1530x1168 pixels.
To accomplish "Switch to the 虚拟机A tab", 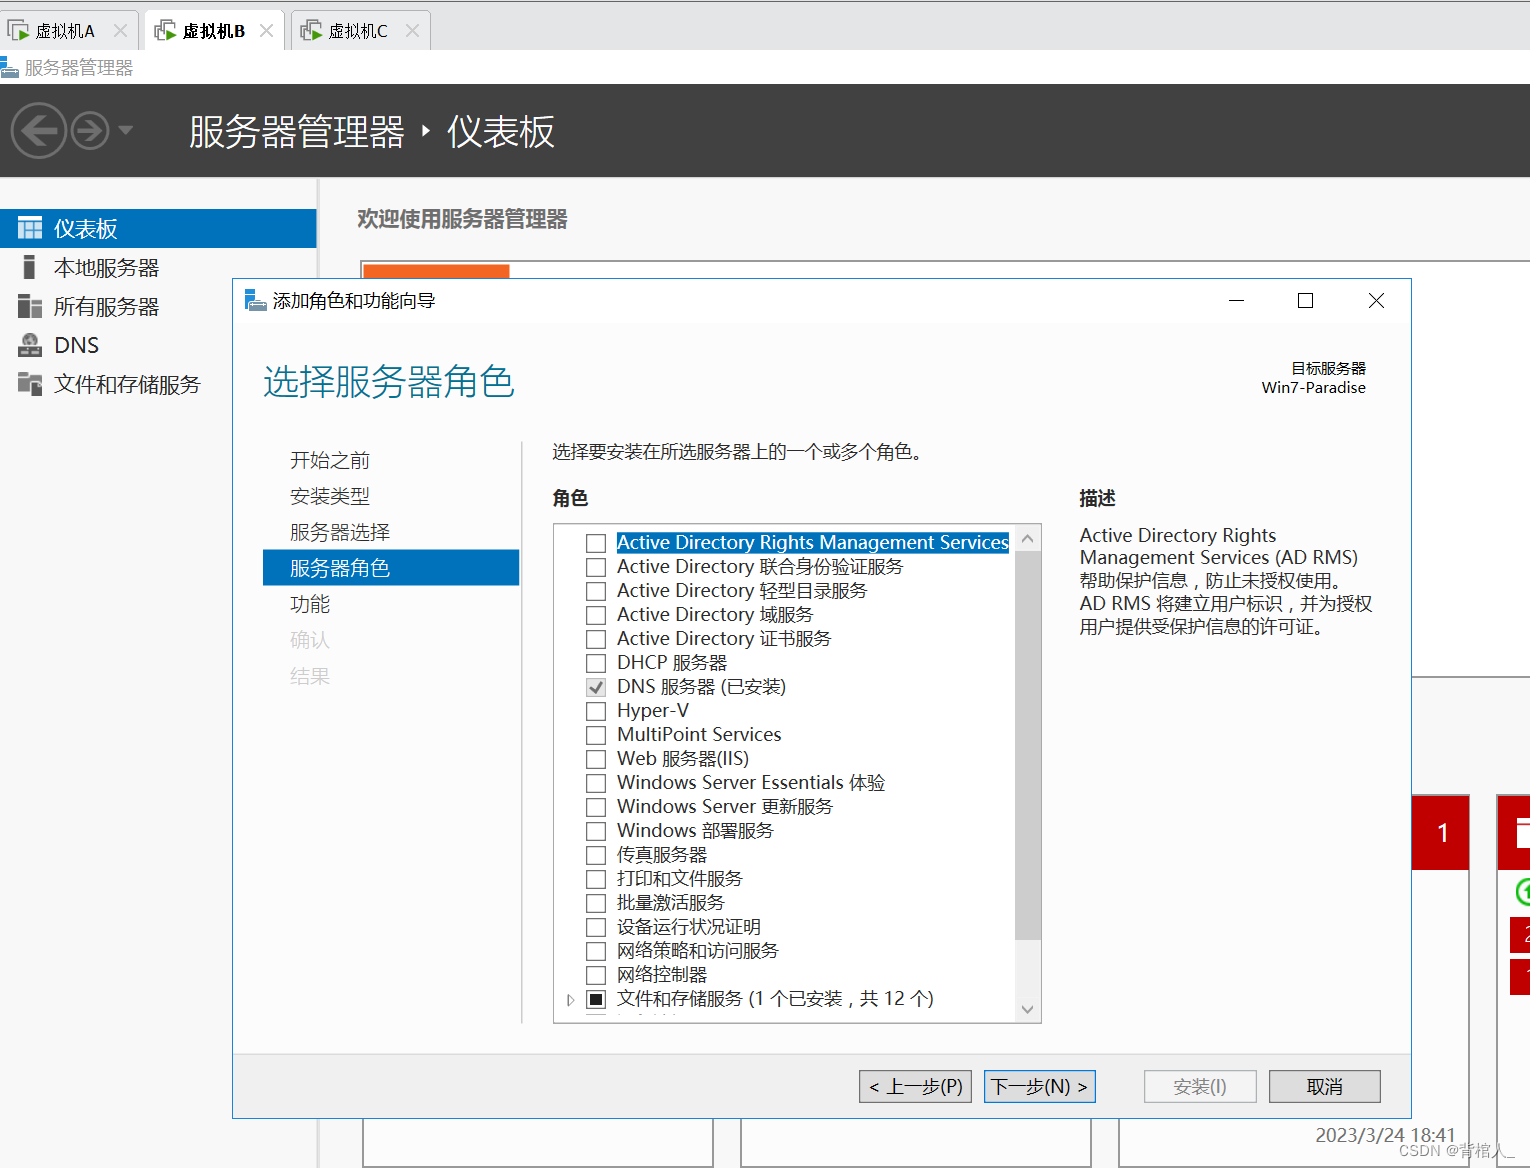I will coord(68,30).
